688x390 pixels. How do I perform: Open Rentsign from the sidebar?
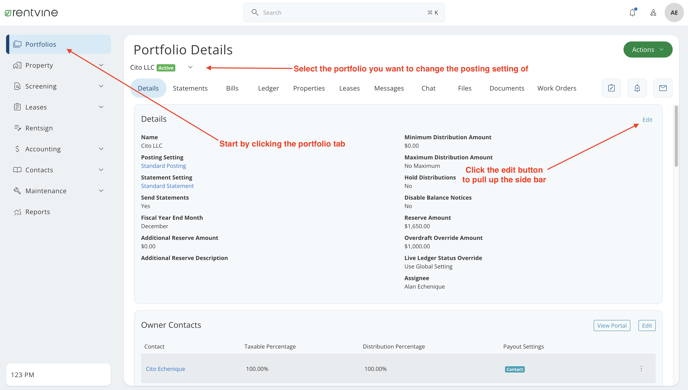39,128
